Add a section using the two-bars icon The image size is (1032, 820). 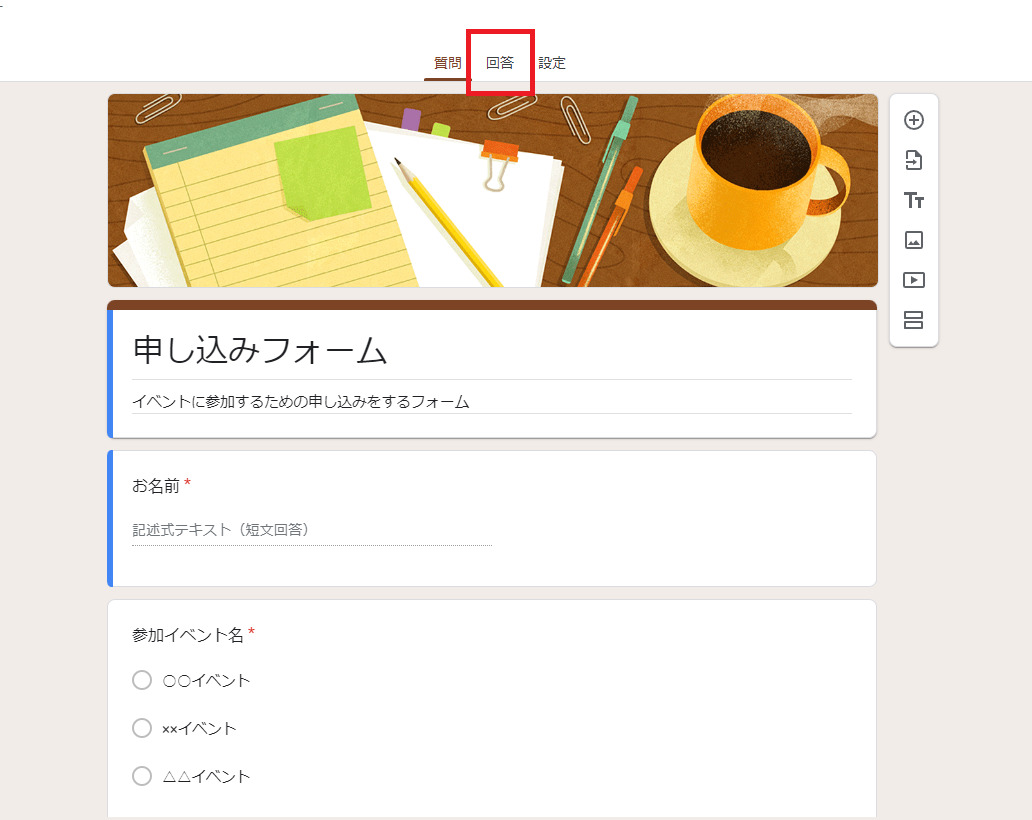(x=914, y=320)
